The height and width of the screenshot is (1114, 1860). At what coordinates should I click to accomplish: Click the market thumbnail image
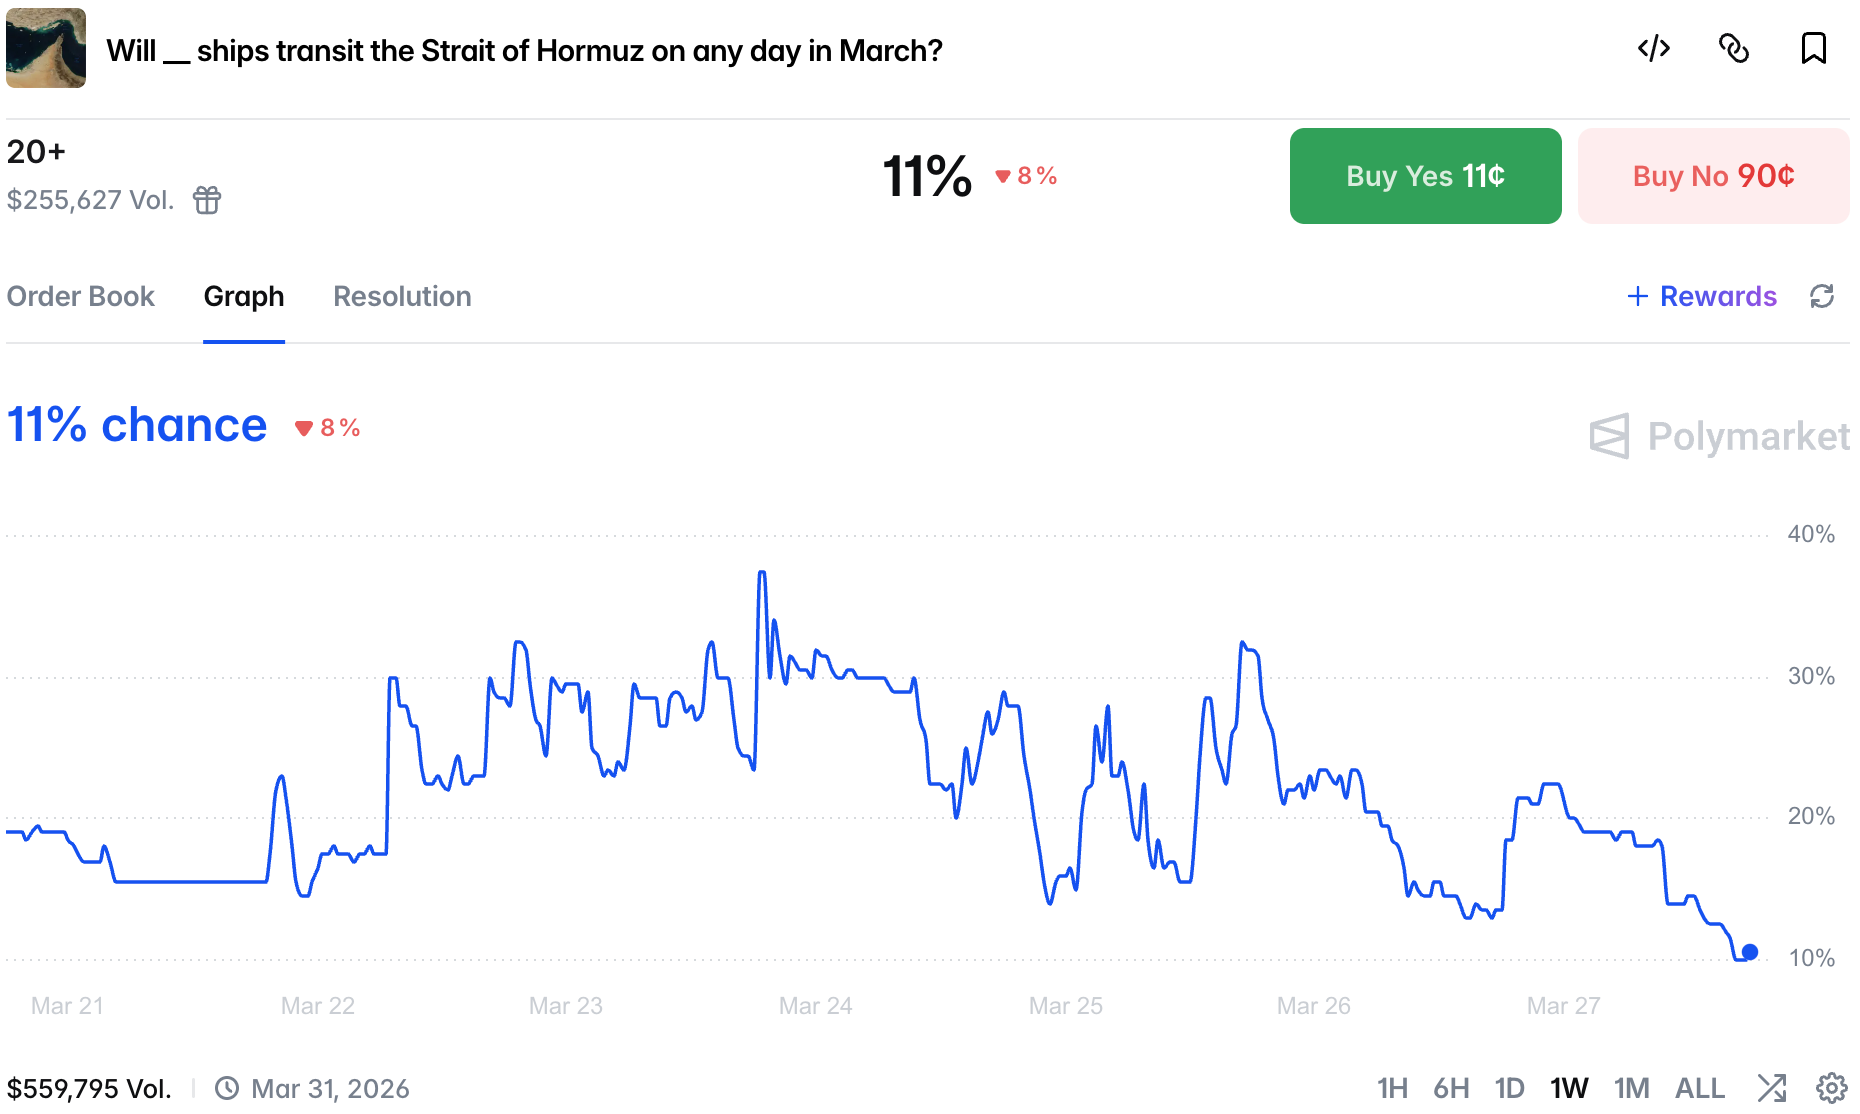46,48
